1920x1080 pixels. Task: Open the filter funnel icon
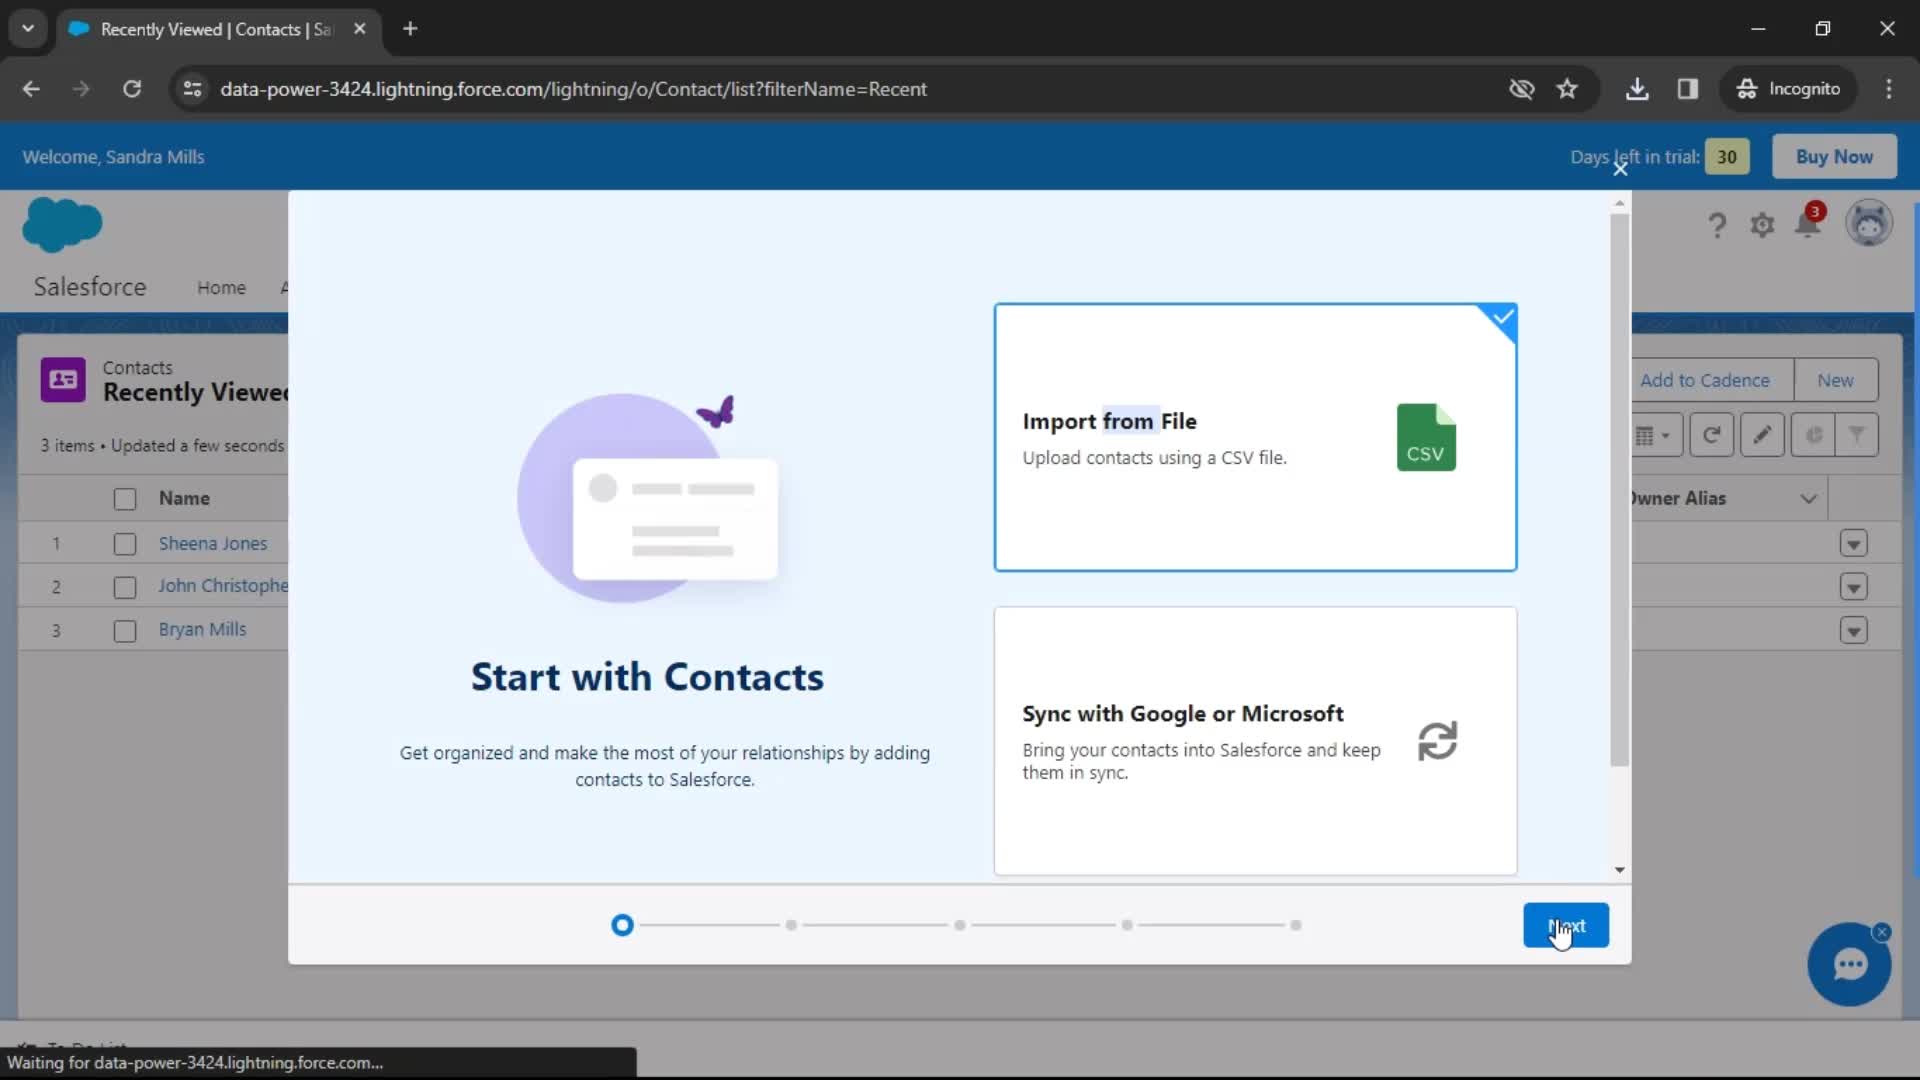1856,435
